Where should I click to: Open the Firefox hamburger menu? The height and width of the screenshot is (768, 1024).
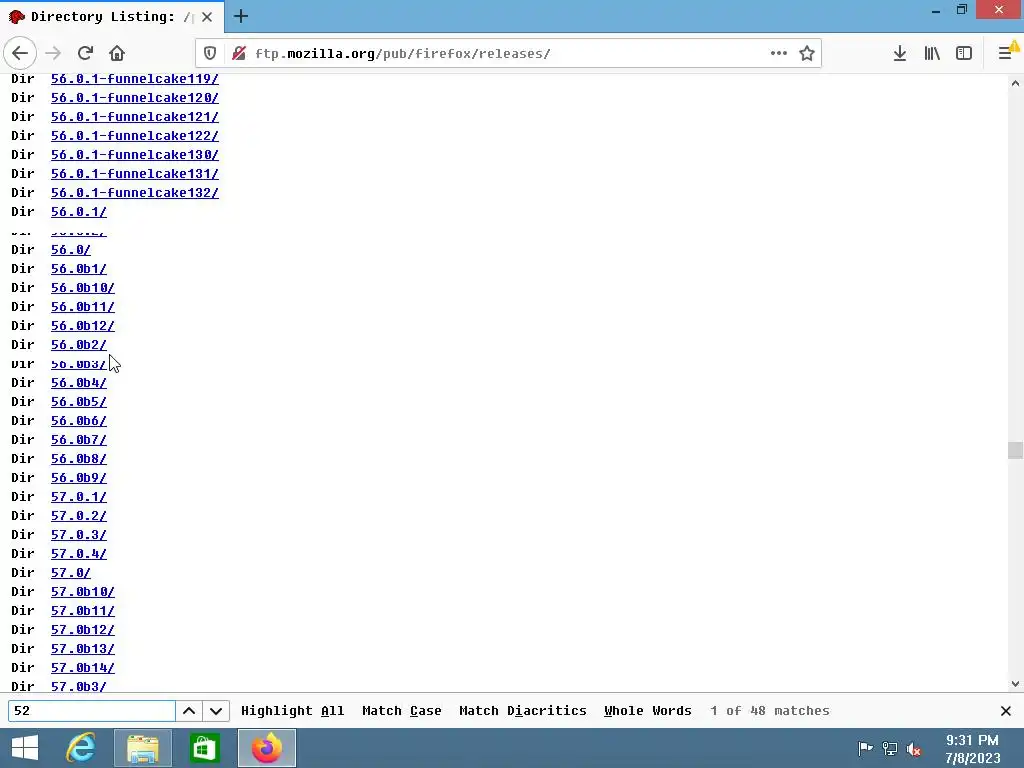tap(1006, 53)
